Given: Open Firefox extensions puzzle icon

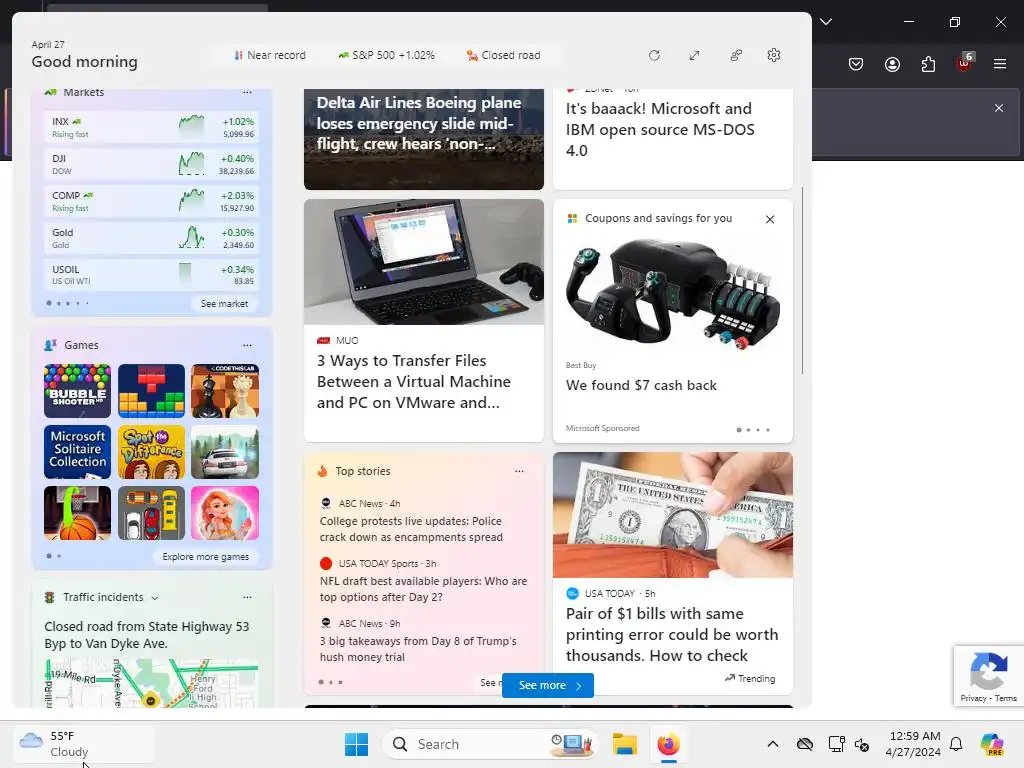Looking at the screenshot, I should pos(928,64).
